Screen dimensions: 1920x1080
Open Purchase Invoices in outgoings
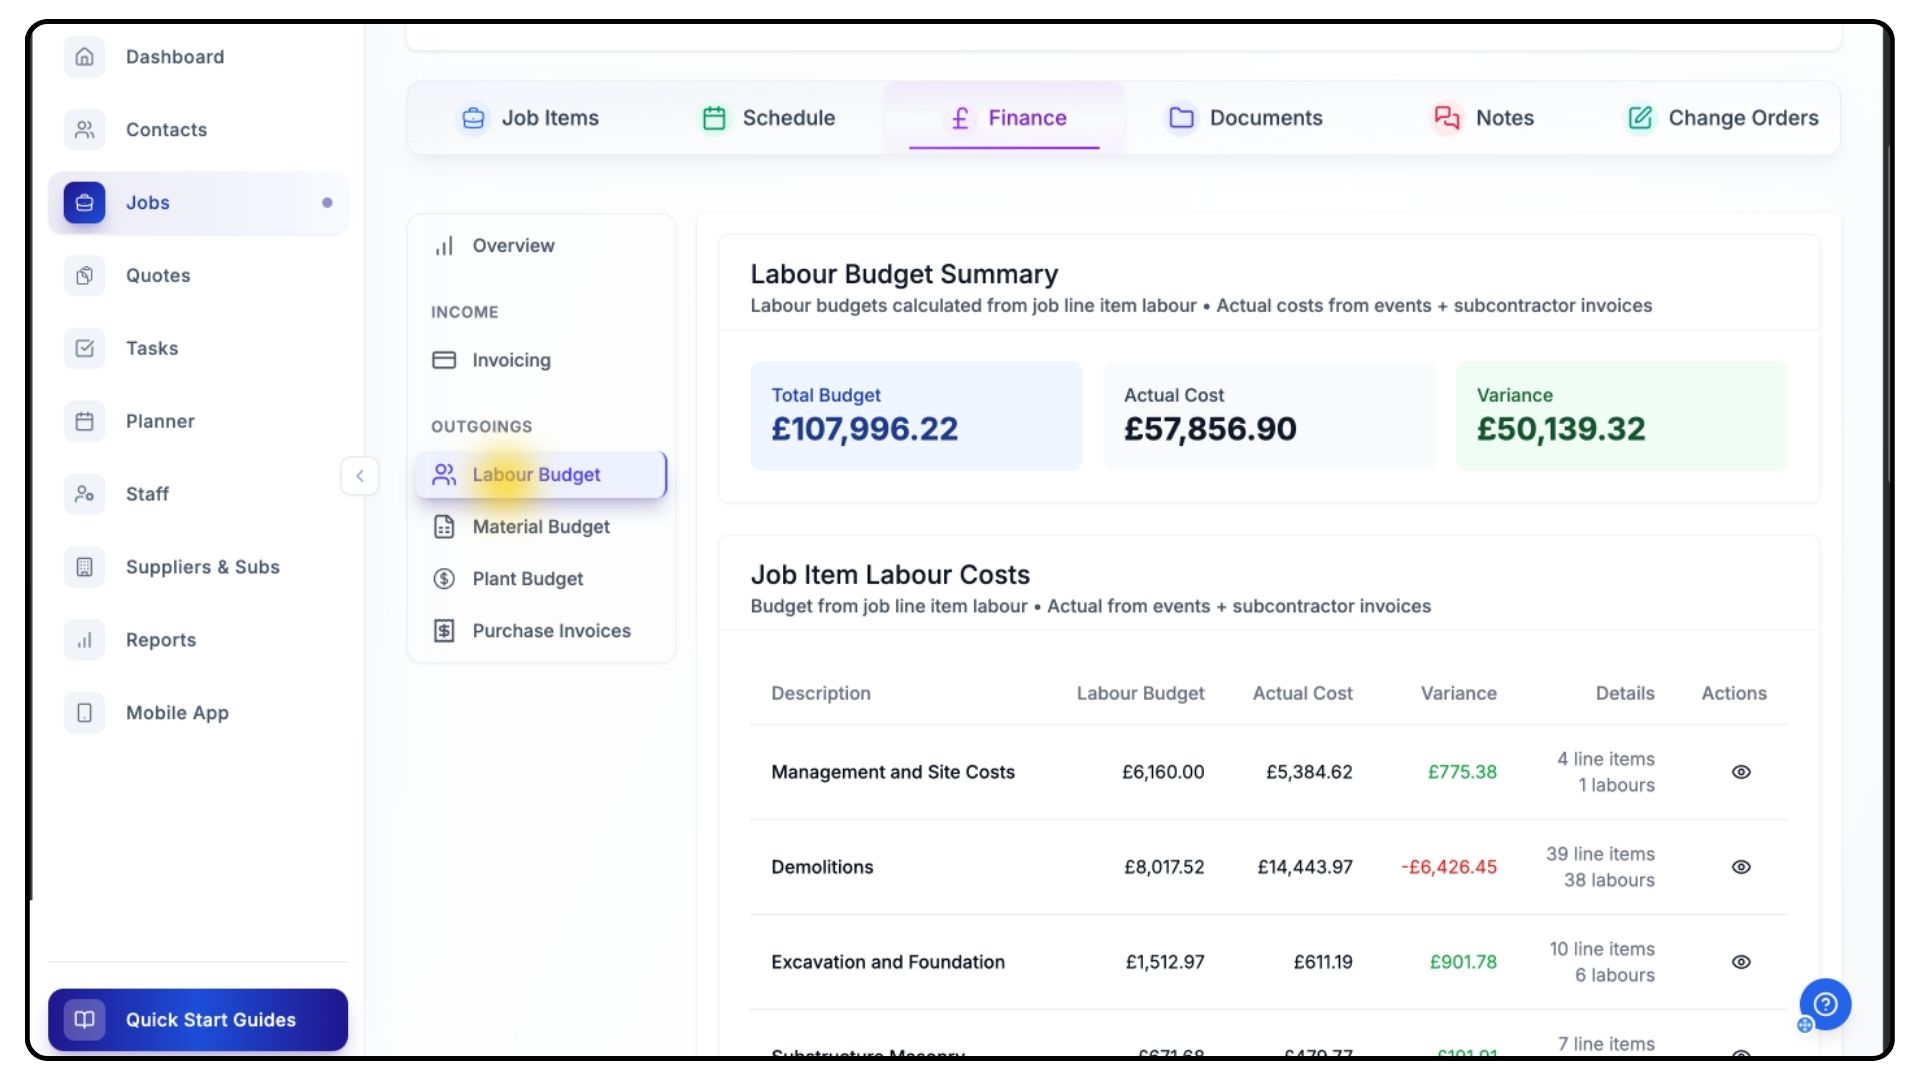click(551, 631)
